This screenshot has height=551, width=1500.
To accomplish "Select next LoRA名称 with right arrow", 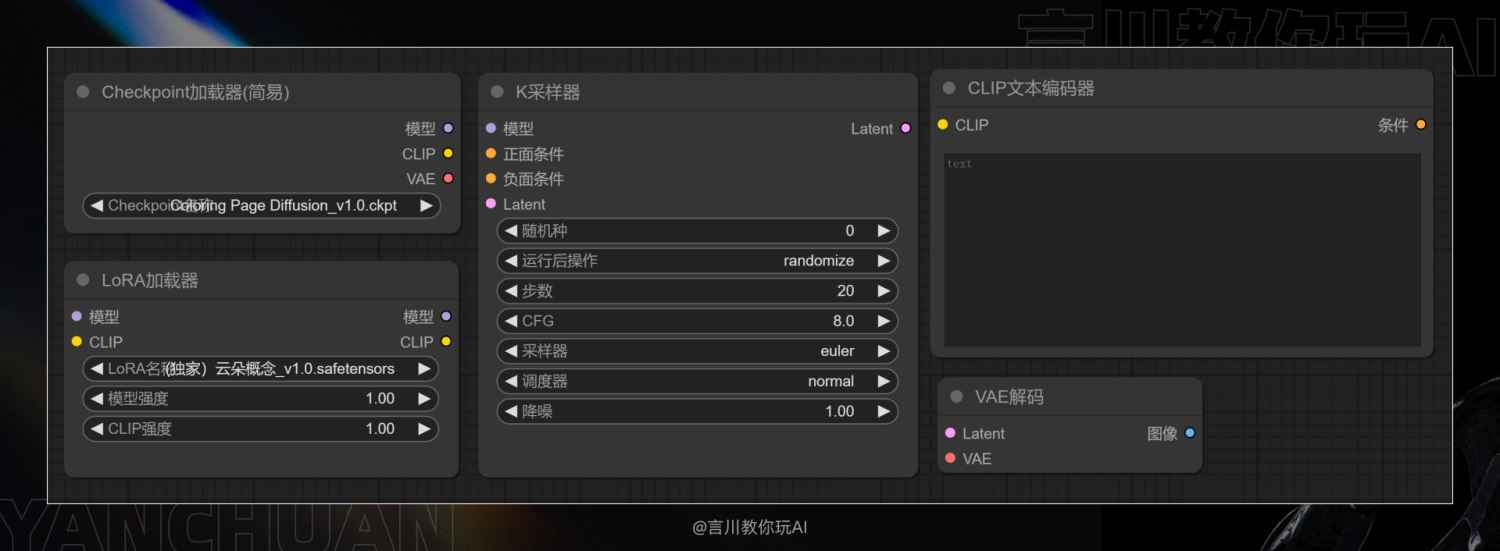I will click(424, 368).
